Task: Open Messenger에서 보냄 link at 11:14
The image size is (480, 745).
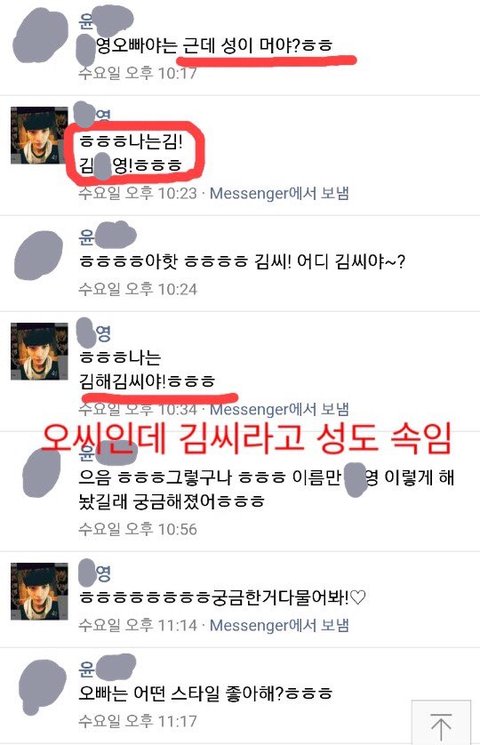Action: click(279, 625)
